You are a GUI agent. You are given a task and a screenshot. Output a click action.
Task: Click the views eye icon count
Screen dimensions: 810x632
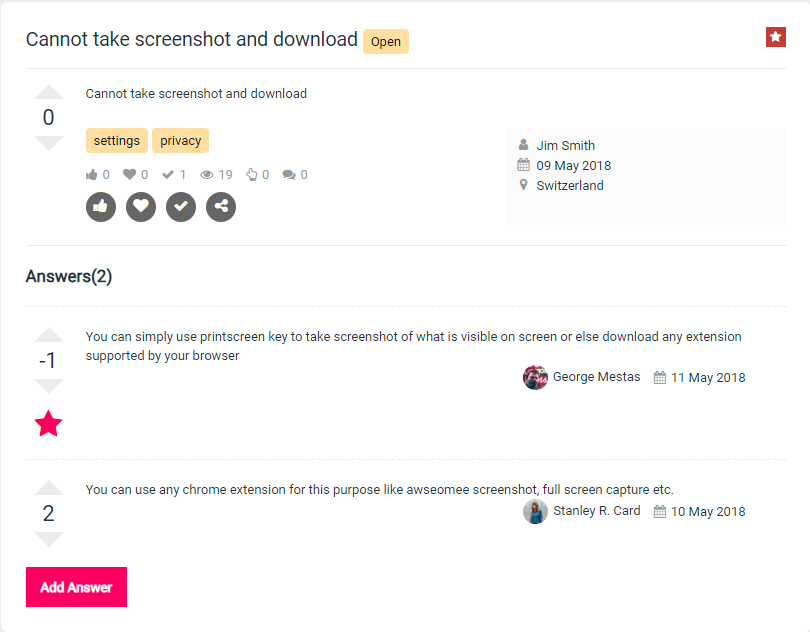coord(216,175)
